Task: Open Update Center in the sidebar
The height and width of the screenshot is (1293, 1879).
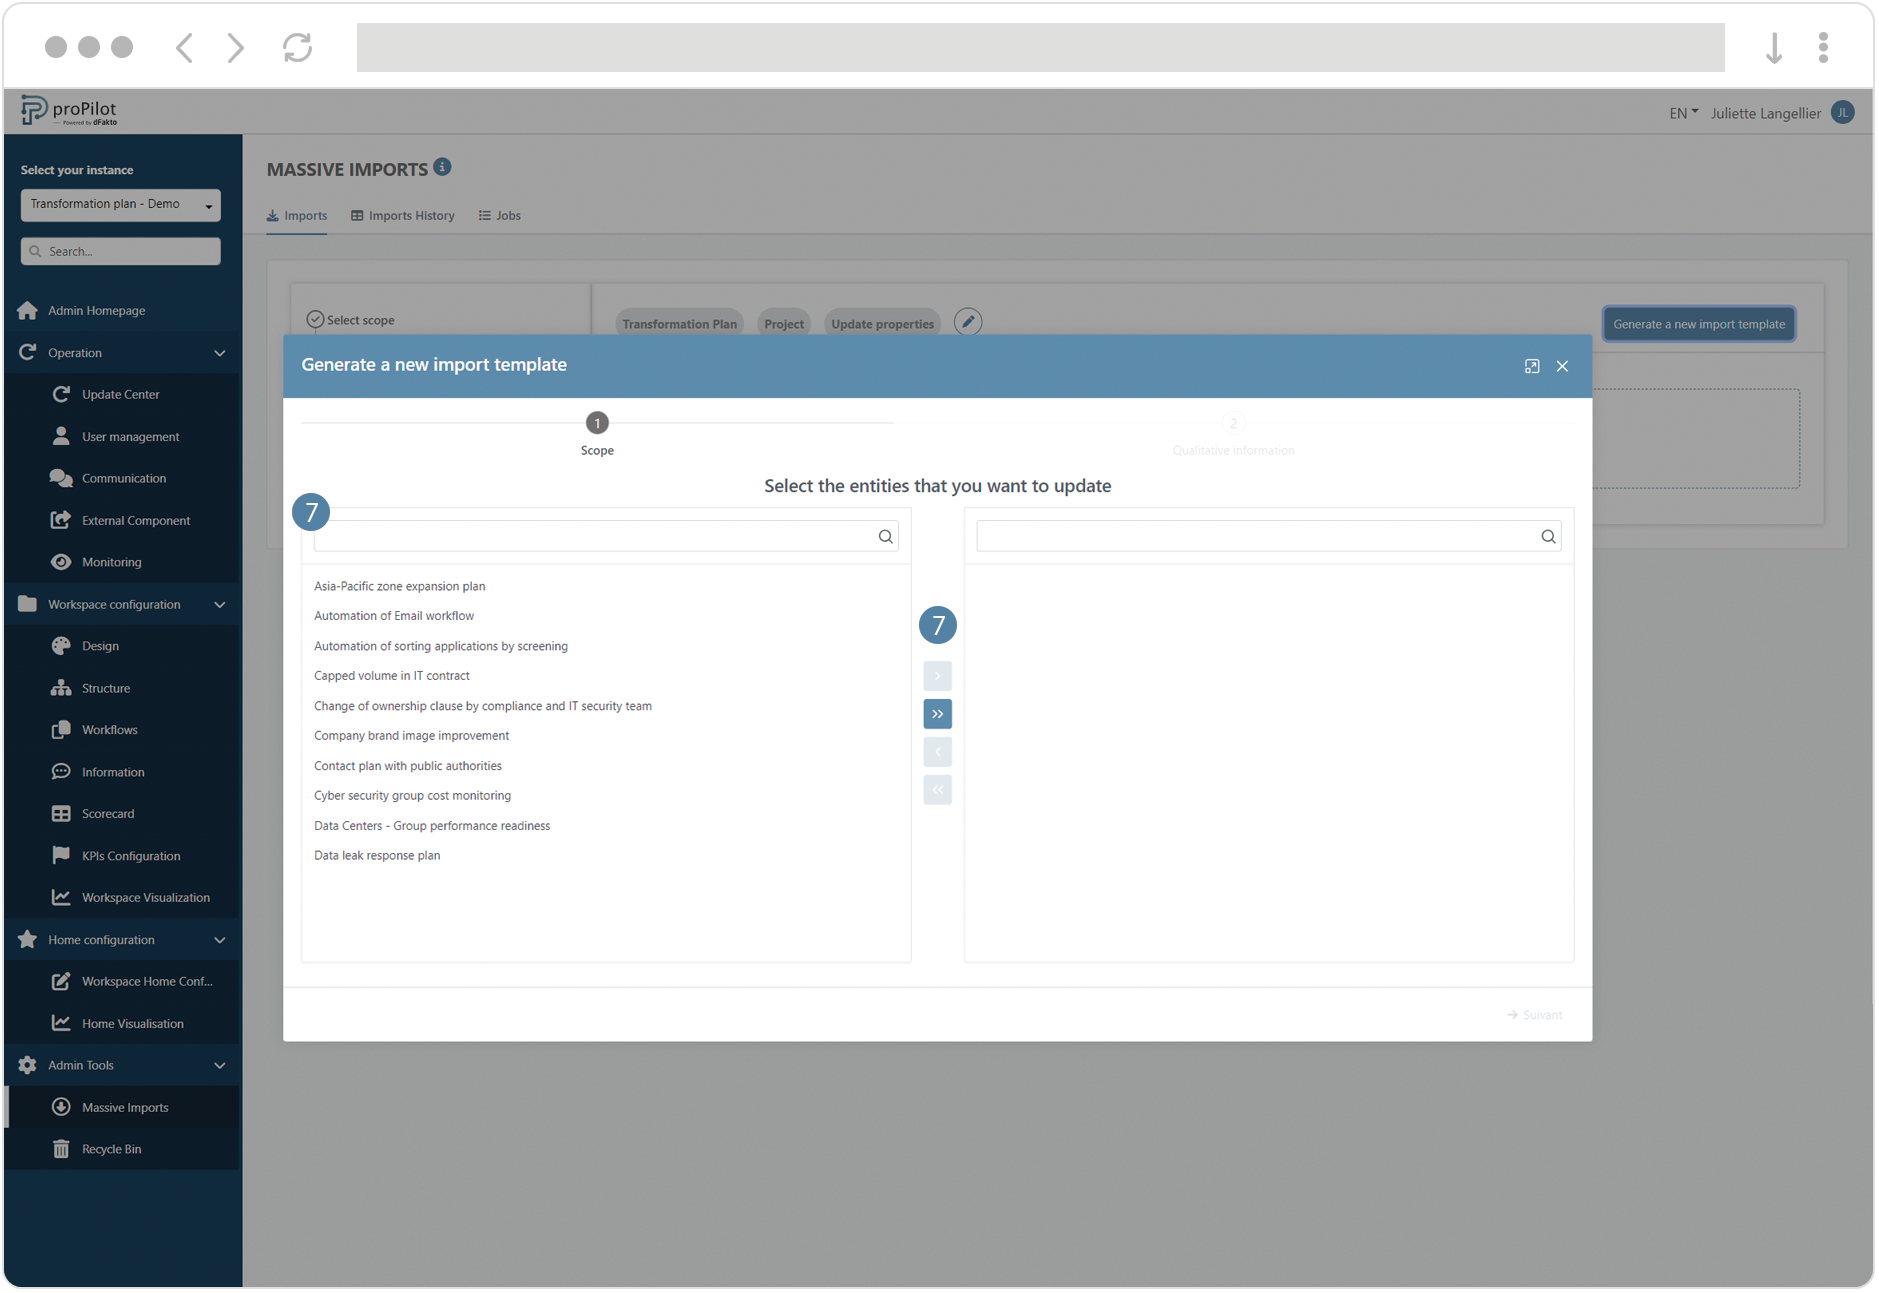Action: pos(120,394)
